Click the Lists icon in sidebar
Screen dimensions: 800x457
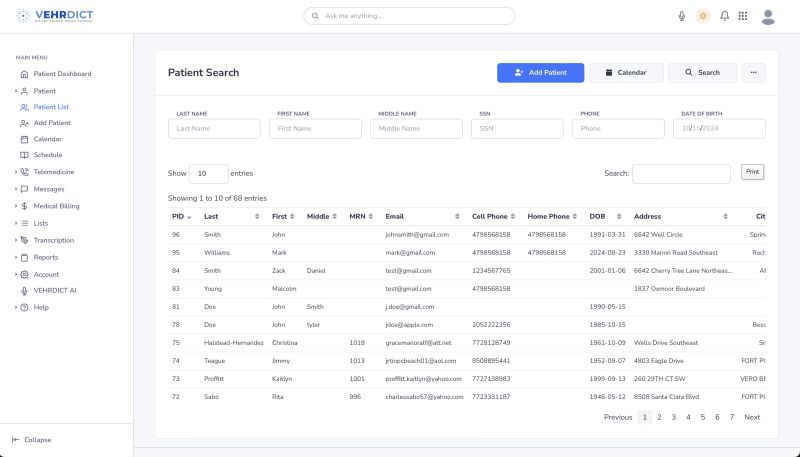tap(24, 223)
